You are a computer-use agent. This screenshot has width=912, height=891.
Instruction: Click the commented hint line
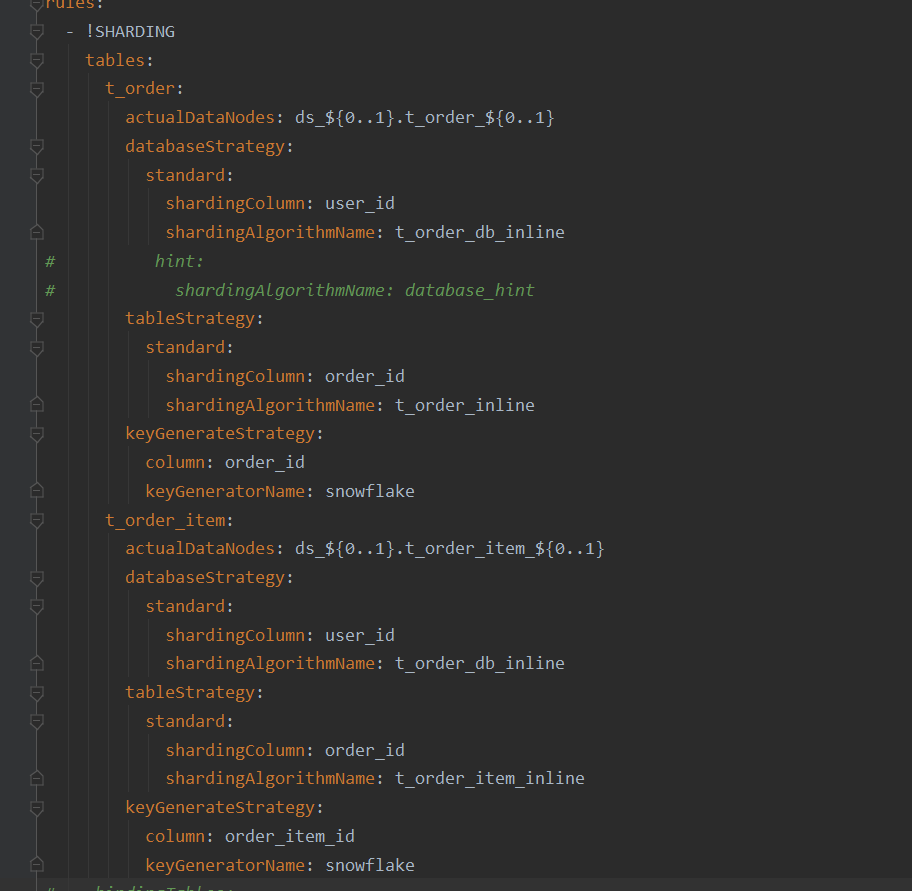[178, 260]
